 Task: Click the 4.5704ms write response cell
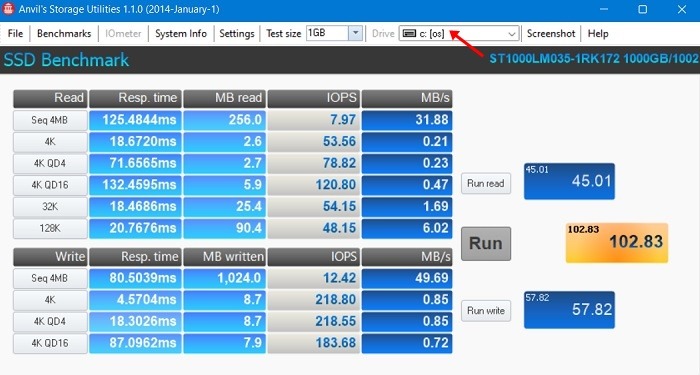pyautogui.click(x=135, y=300)
